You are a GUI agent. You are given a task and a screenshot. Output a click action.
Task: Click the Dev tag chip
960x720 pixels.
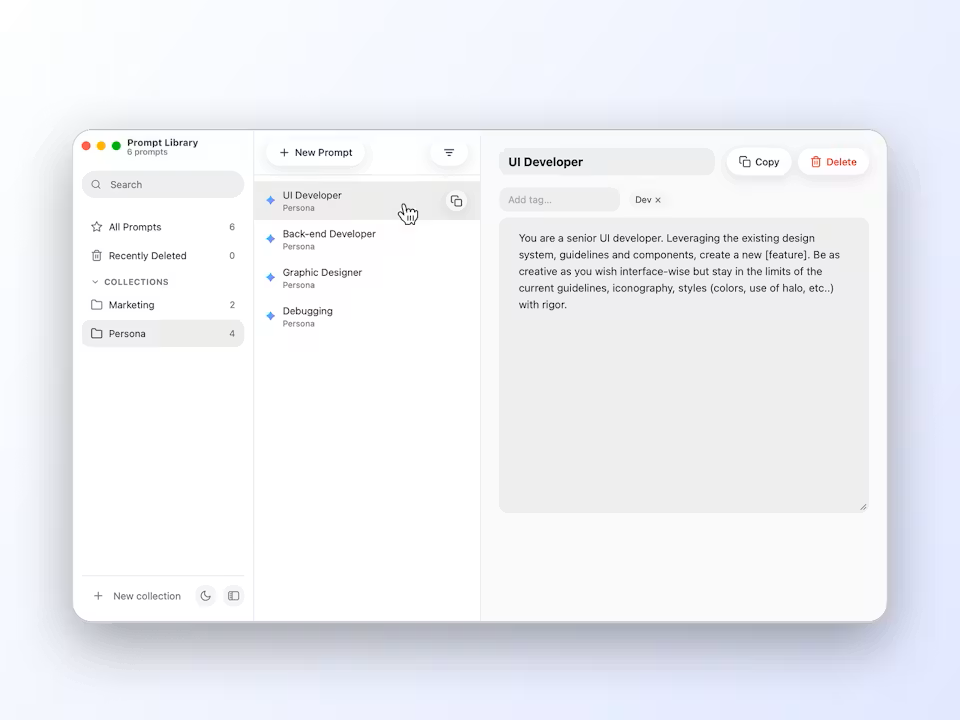[647, 200]
